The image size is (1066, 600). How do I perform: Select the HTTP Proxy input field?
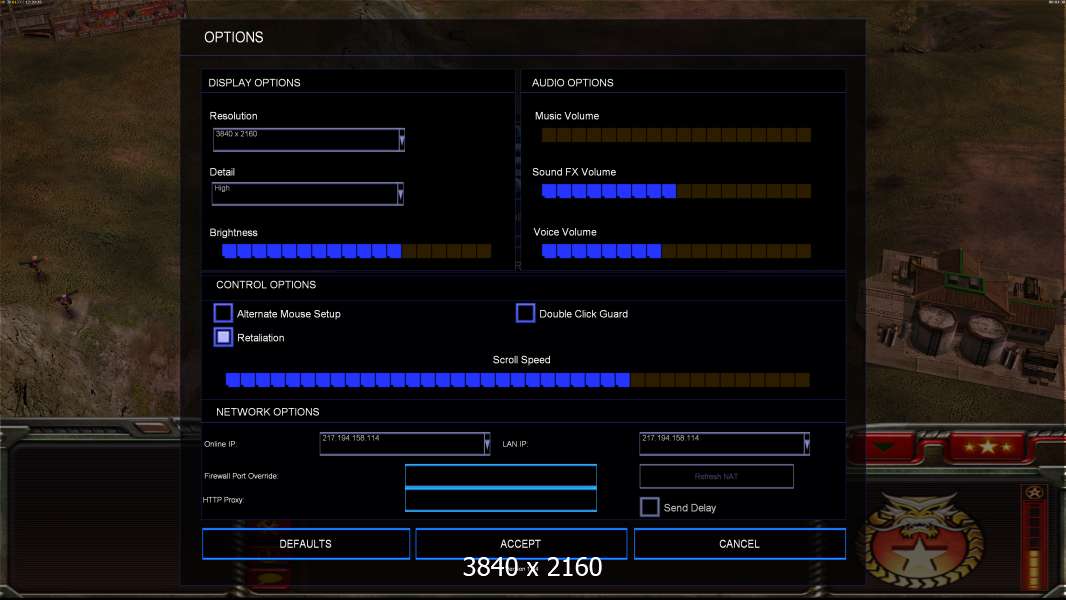(x=500, y=500)
